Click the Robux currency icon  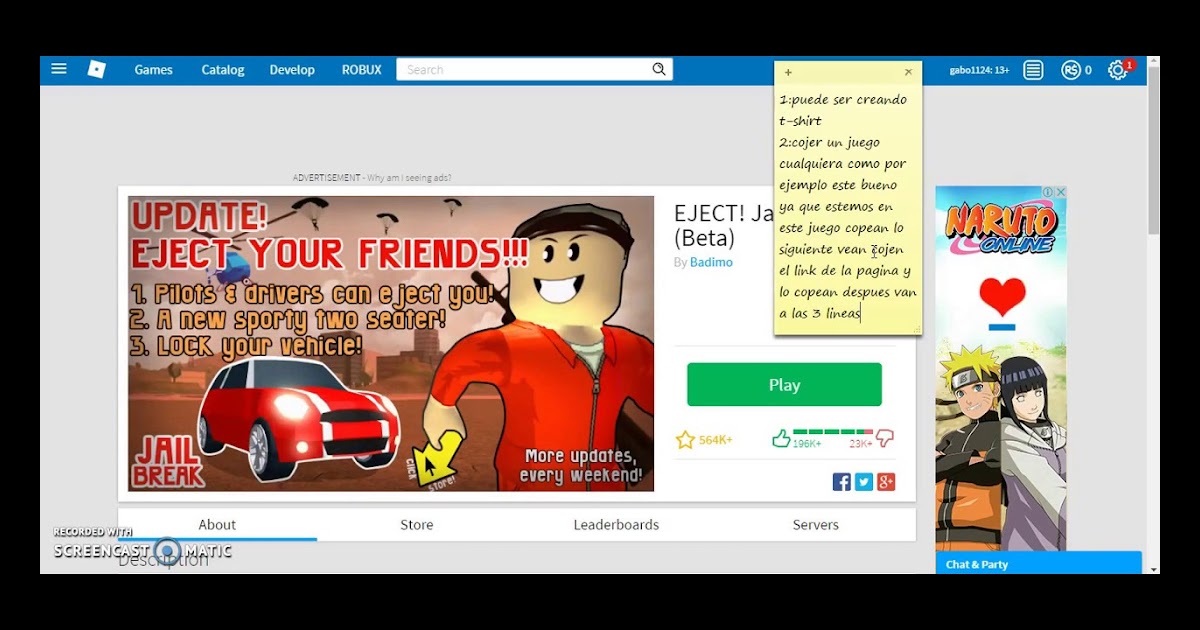click(1071, 70)
